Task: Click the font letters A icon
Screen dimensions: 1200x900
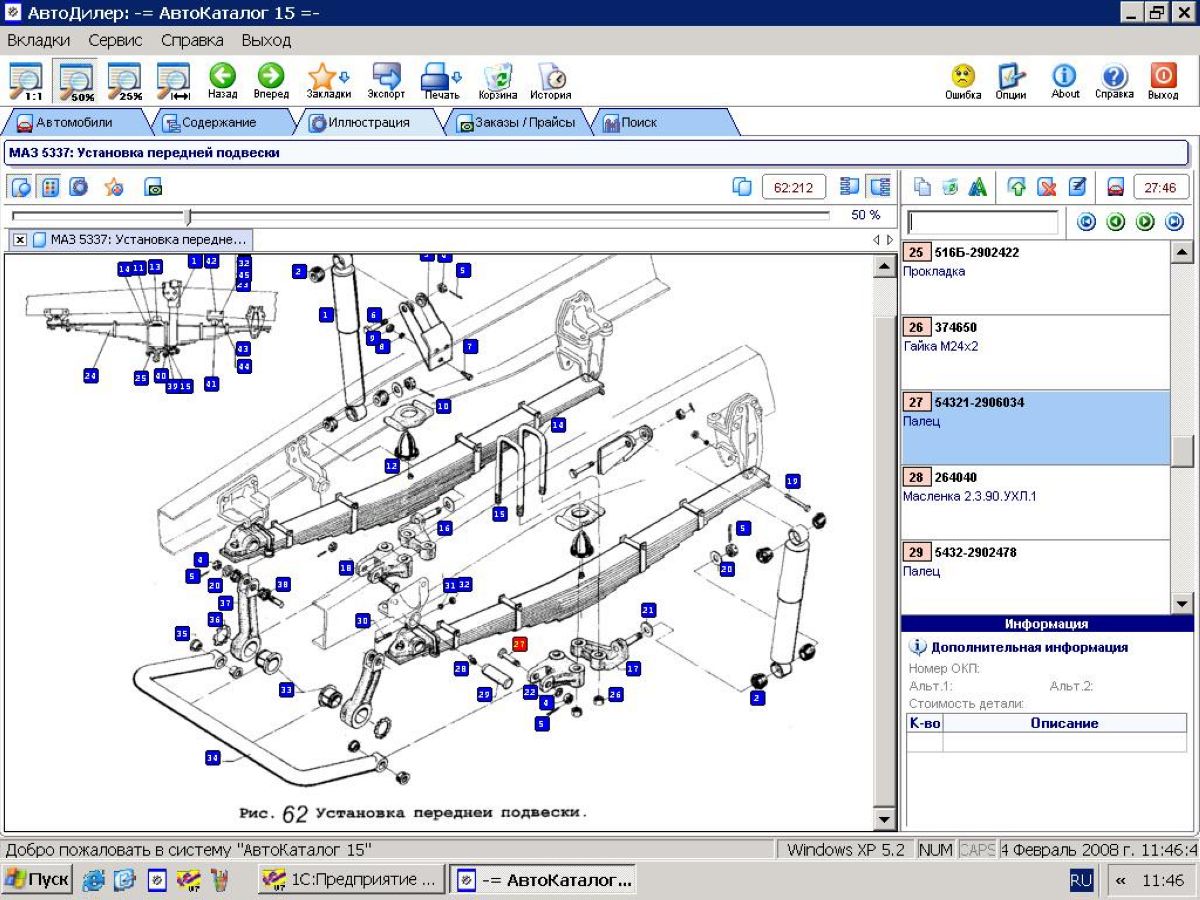Action: (x=978, y=187)
